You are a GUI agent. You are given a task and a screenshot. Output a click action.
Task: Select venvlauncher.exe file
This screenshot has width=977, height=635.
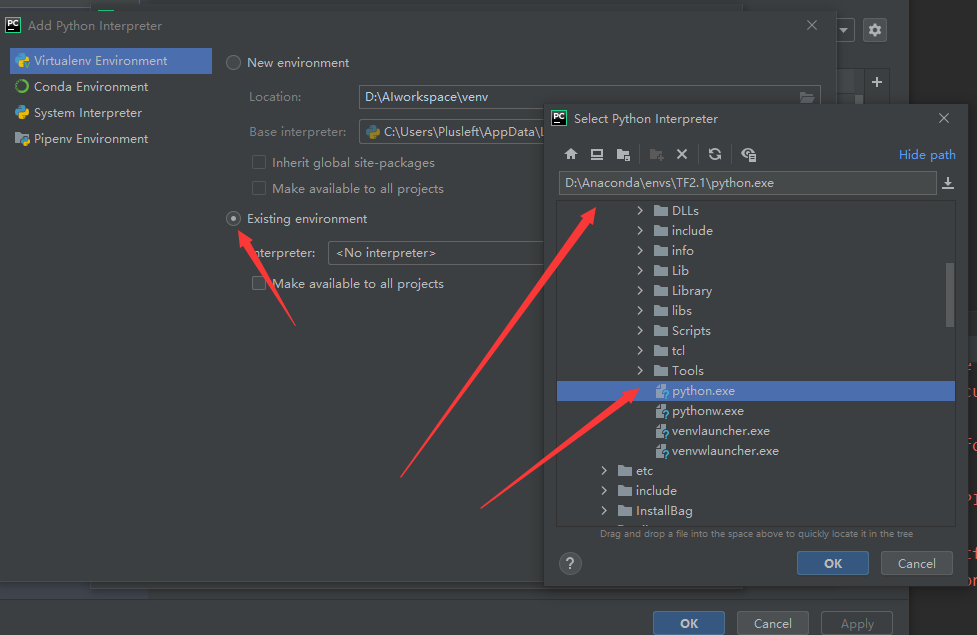(x=720, y=431)
